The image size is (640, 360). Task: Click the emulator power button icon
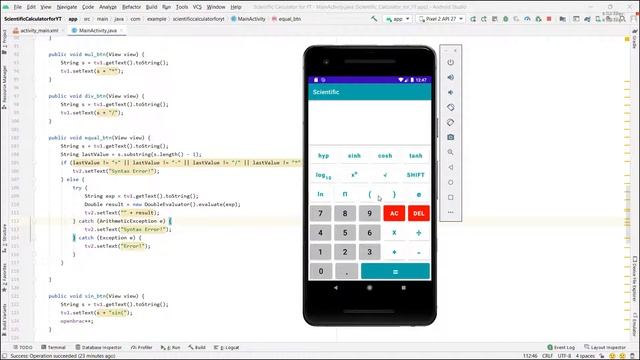451,62
